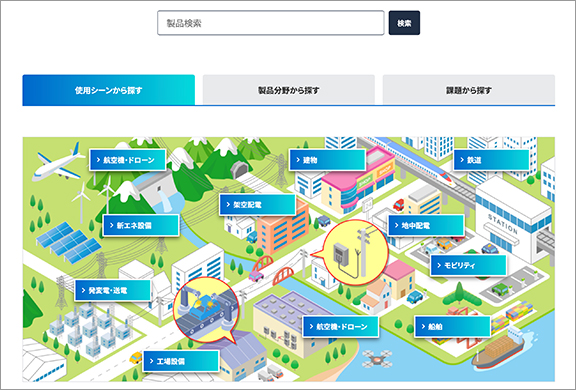Choose the 鉄道 category label

[491, 160]
